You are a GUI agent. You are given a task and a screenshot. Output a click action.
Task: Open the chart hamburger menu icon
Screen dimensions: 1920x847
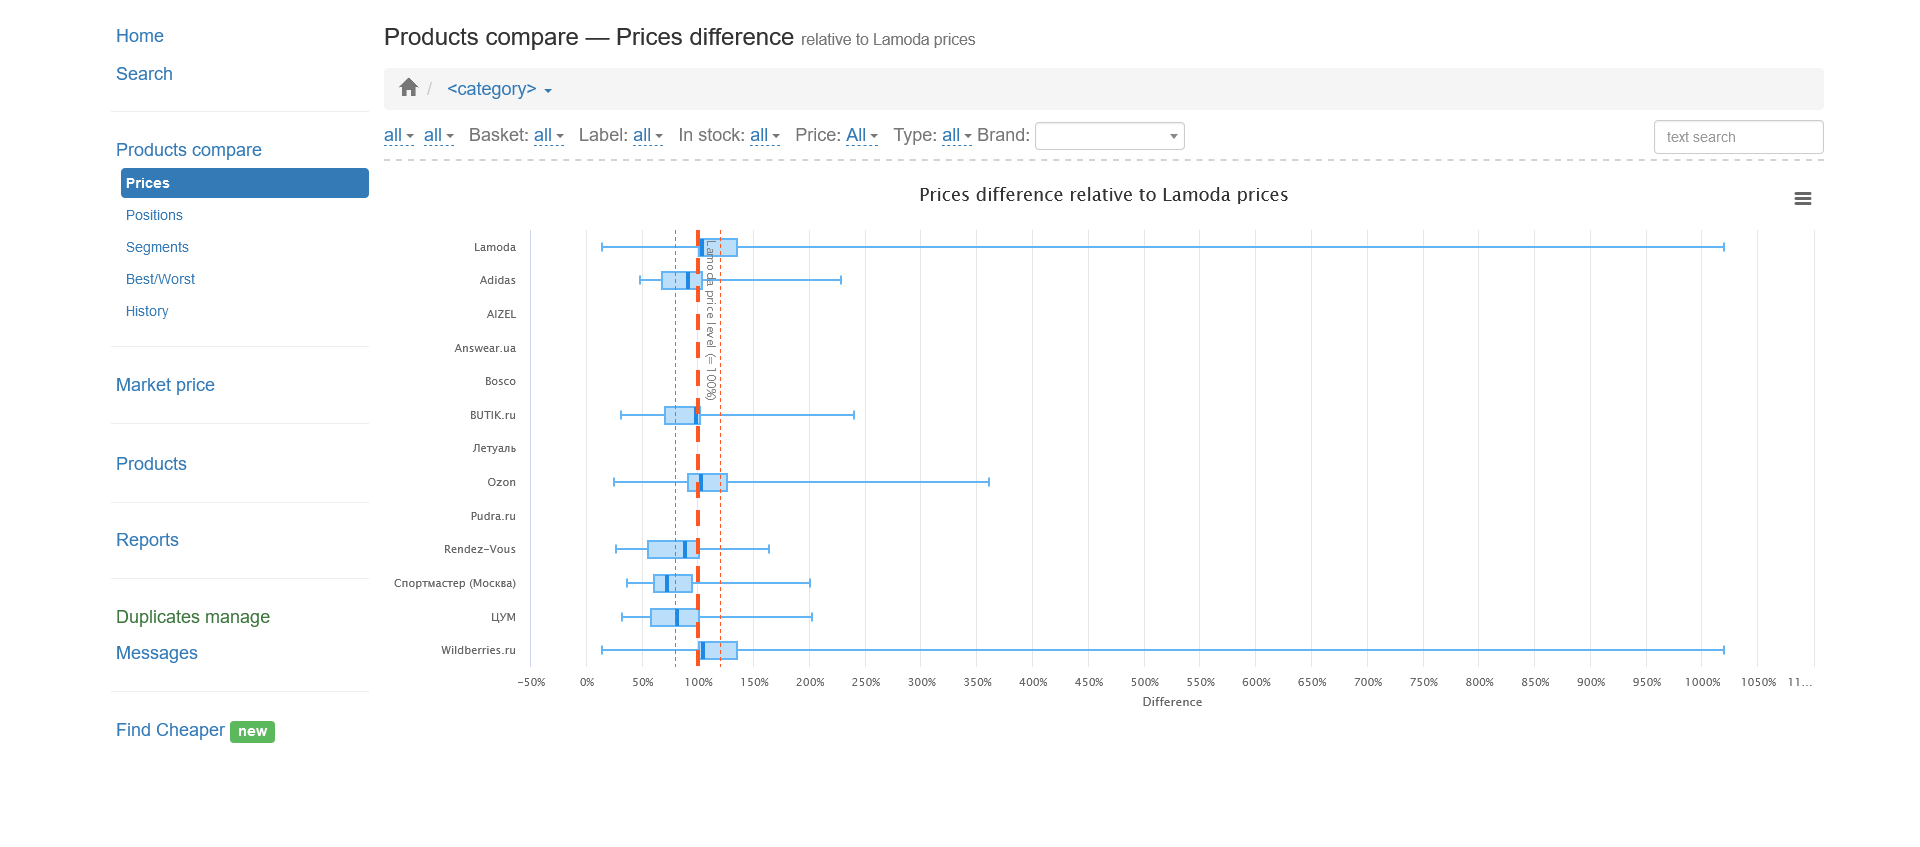(x=1803, y=199)
